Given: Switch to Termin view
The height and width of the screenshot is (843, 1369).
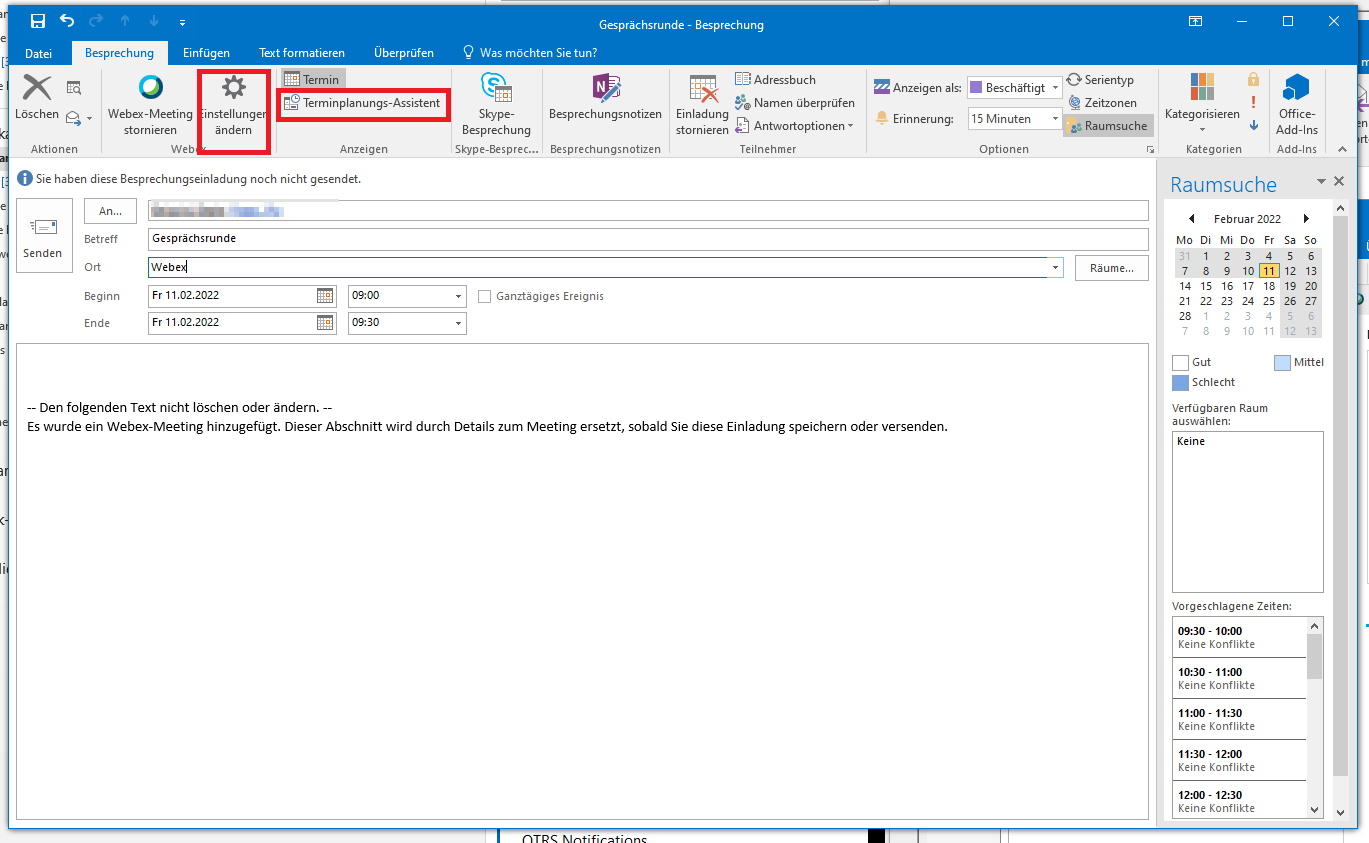Looking at the screenshot, I should 312,79.
